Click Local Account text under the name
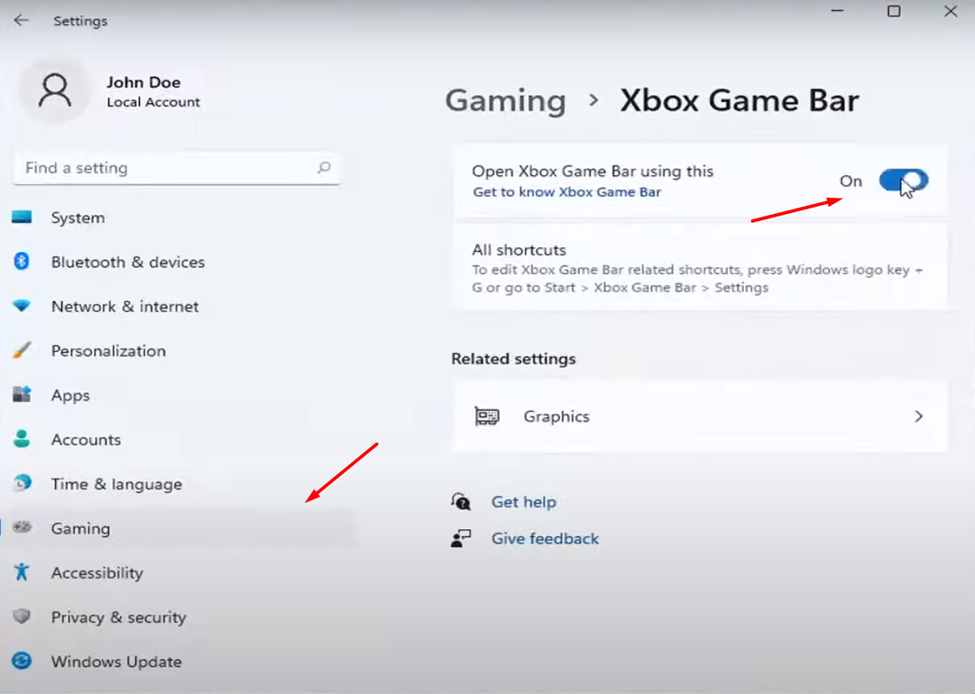 [x=153, y=102]
